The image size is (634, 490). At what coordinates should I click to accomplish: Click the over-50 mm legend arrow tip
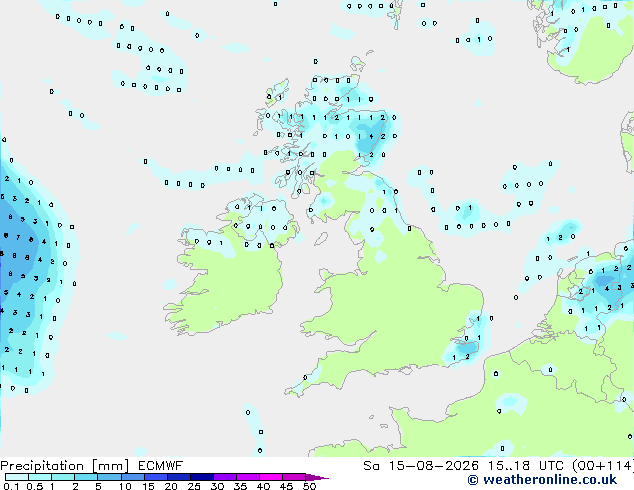pos(317,477)
